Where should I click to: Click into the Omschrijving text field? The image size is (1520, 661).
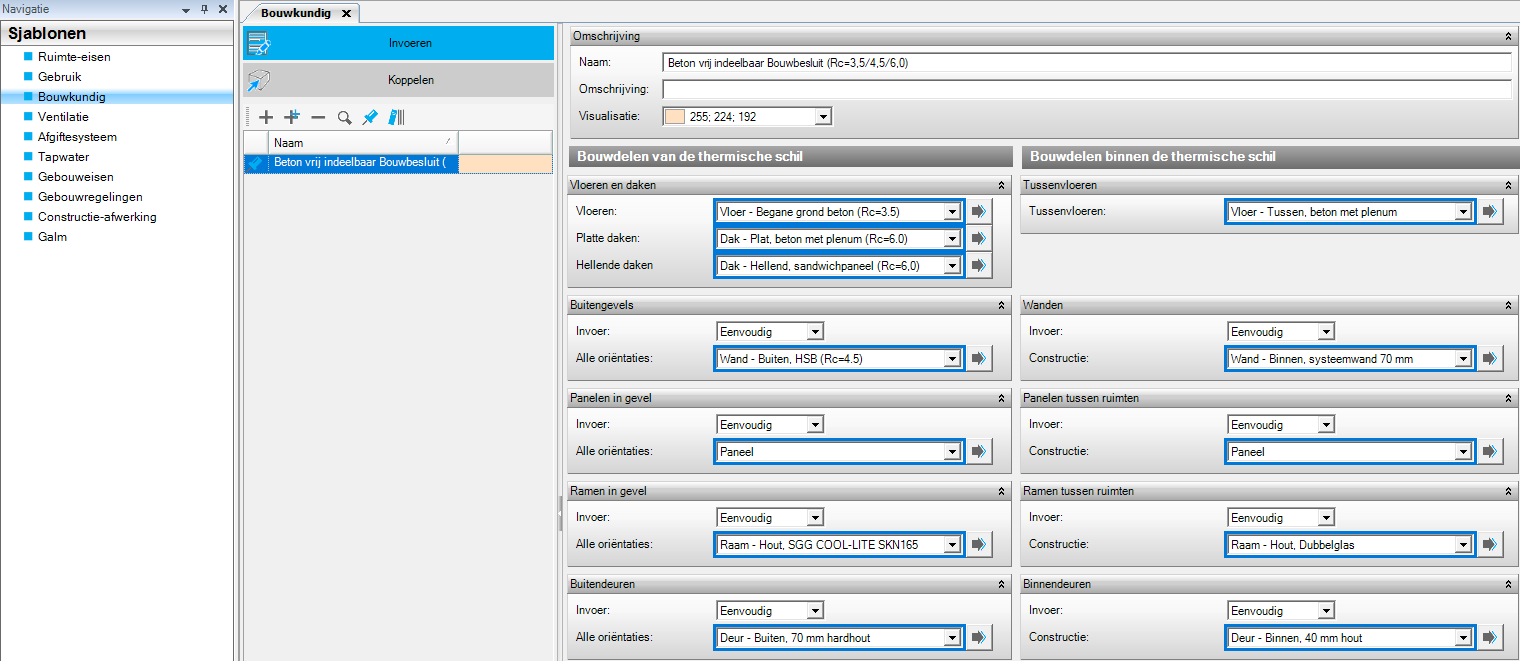pyautogui.click(x=1085, y=90)
